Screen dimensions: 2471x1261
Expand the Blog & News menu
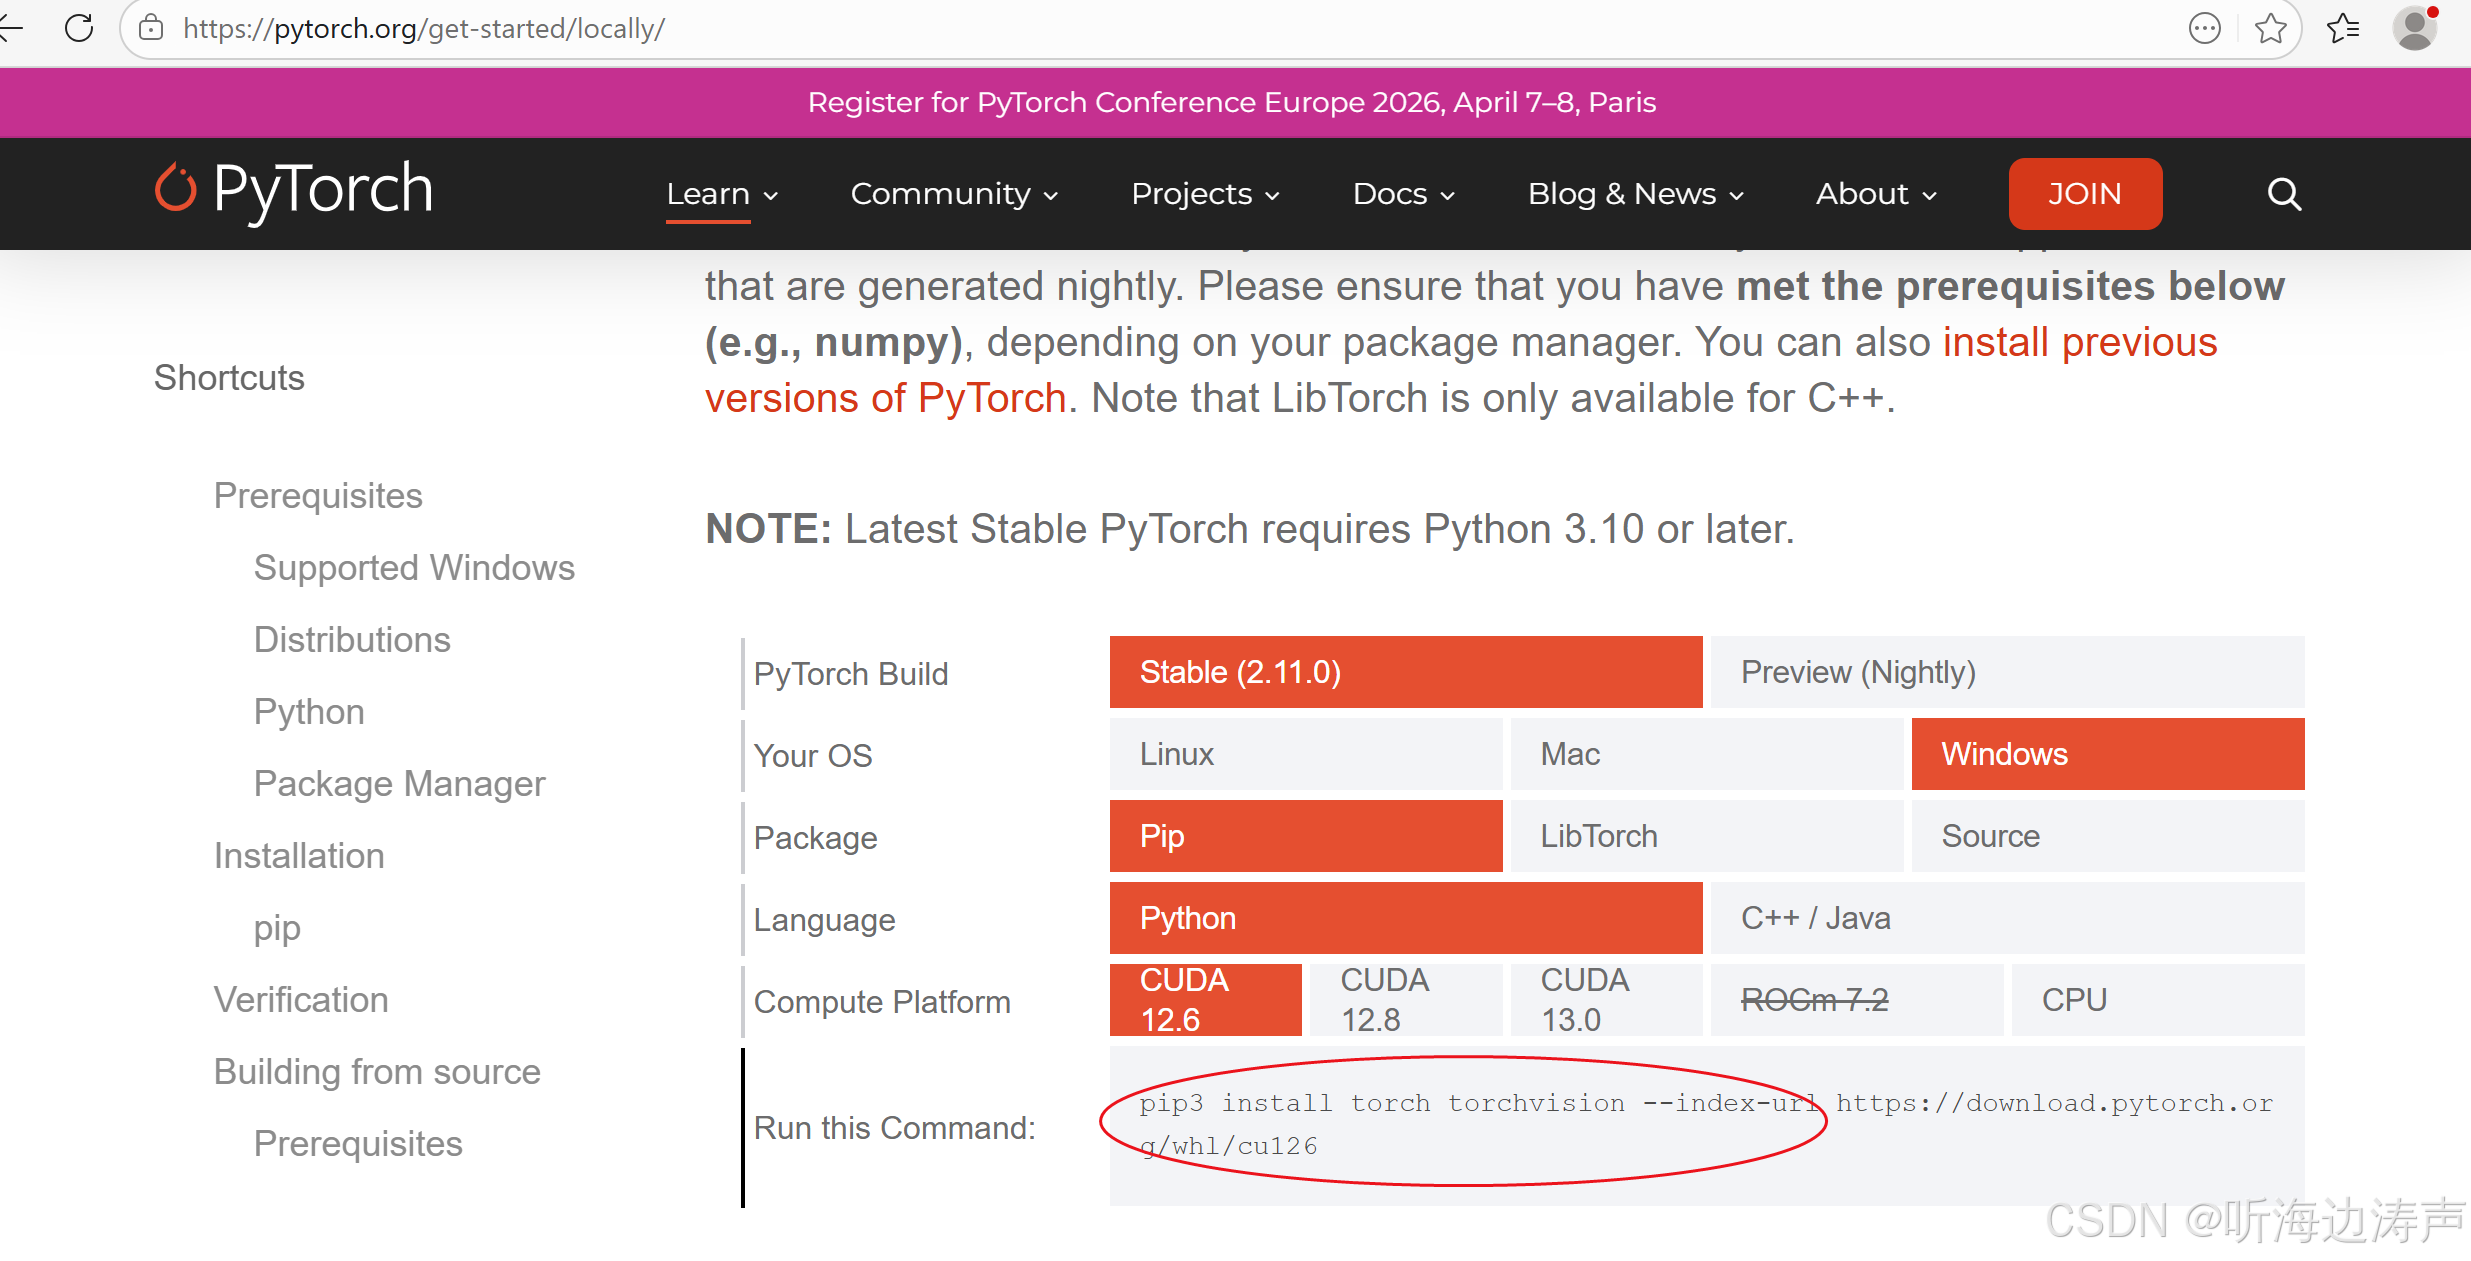(1635, 194)
